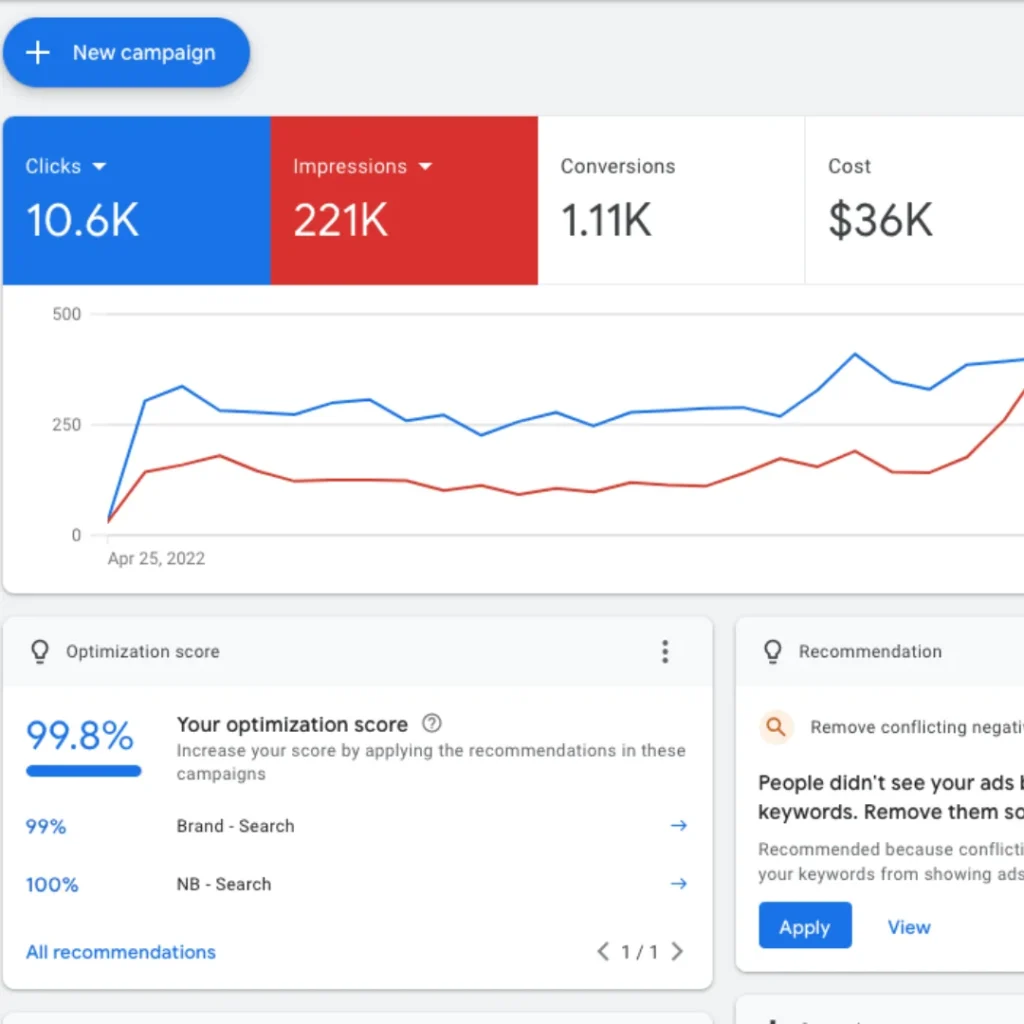1024x1024 pixels.
Task: Click the New campaign button
Action: (126, 53)
